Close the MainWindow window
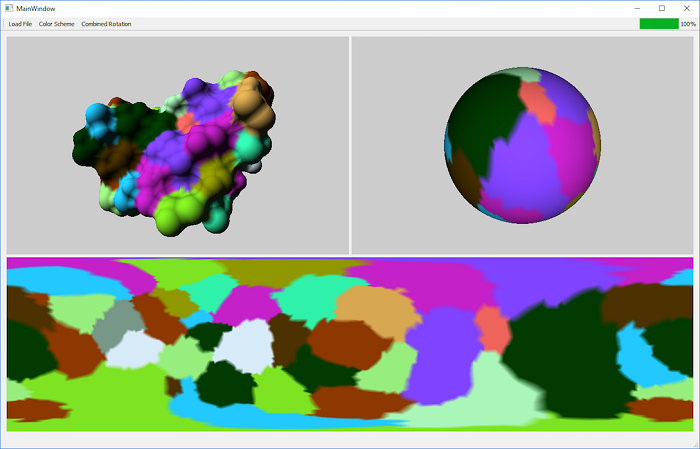This screenshot has width=700, height=449. tap(687, 8)
